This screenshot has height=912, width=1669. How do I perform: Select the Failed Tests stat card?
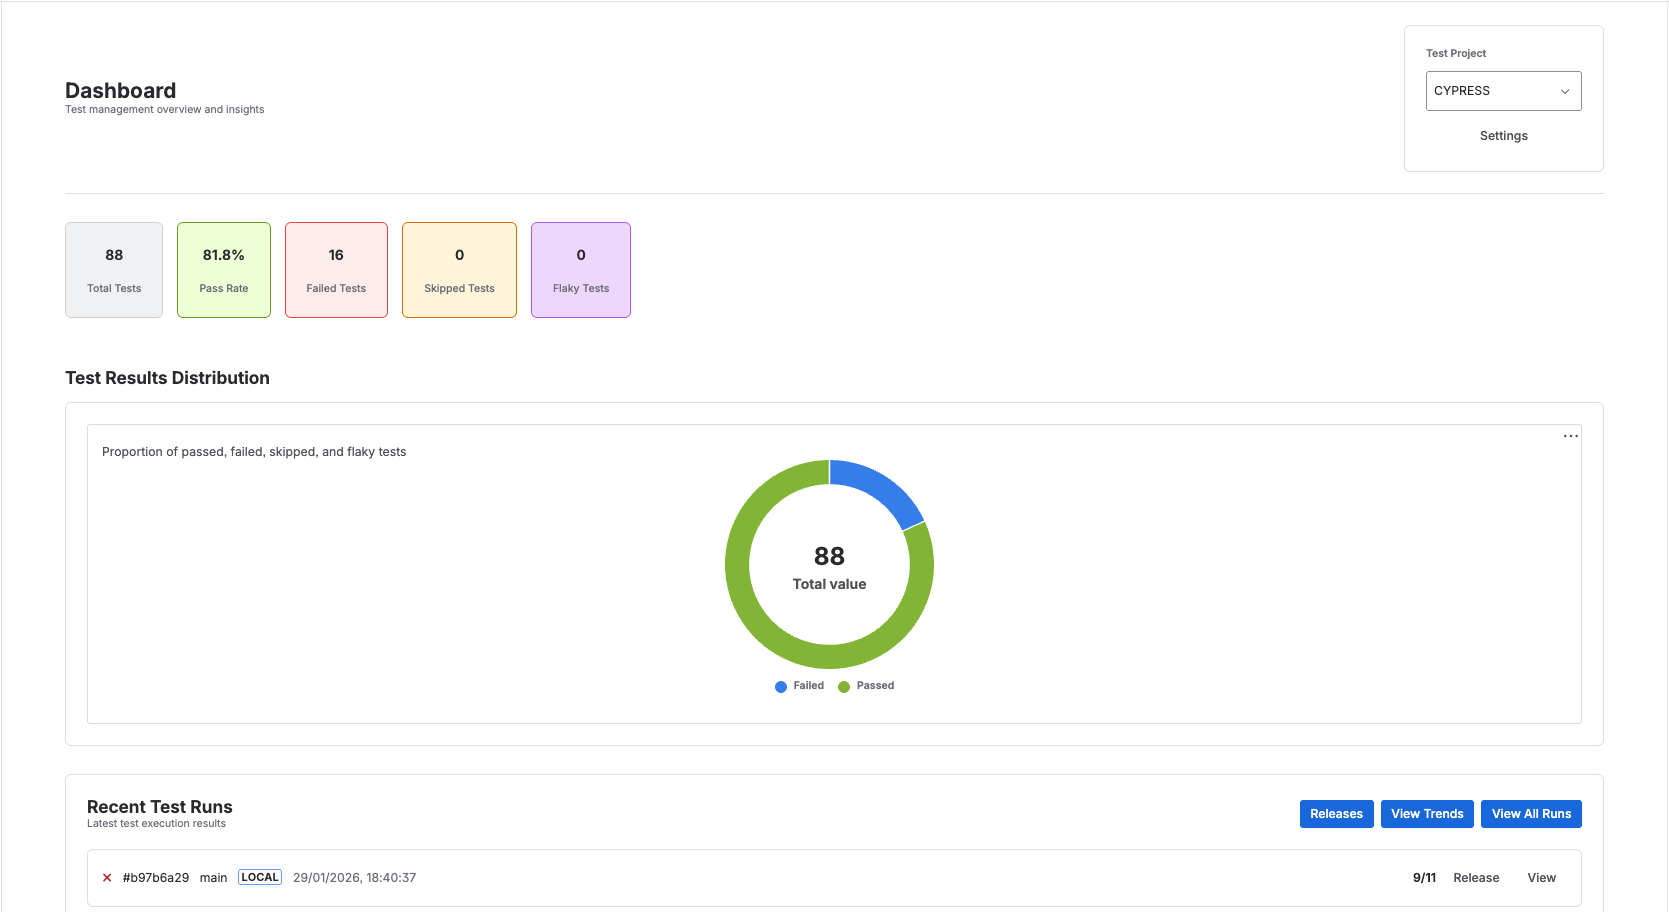pos(336,269)
